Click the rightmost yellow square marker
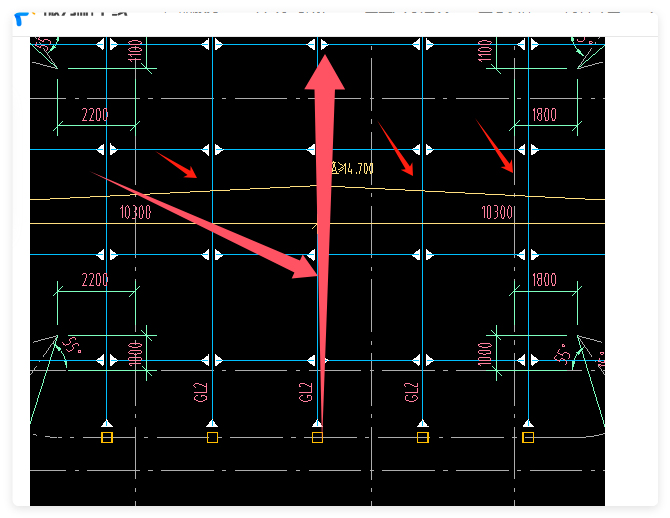Screen dimensions: 670x518 point(528,437)
